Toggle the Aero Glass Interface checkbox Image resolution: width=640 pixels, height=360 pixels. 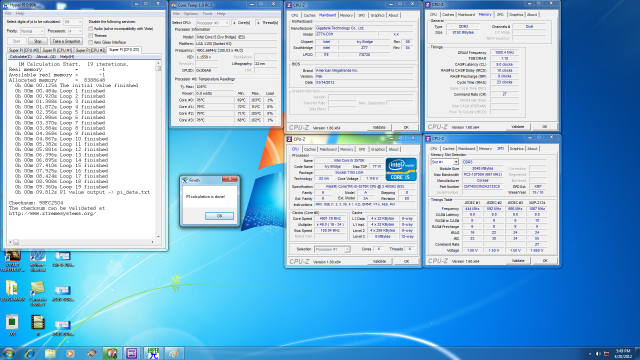click(x=91, y=42)
